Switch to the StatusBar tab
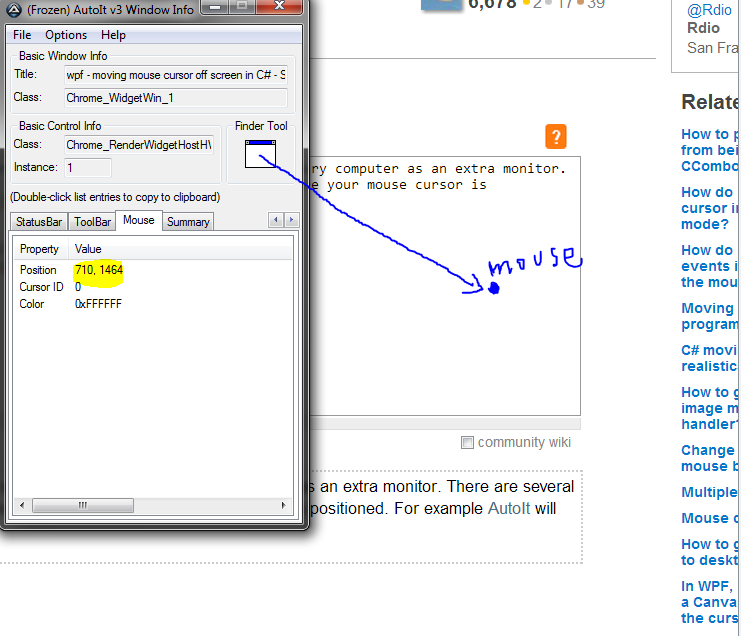 (39, 222)
